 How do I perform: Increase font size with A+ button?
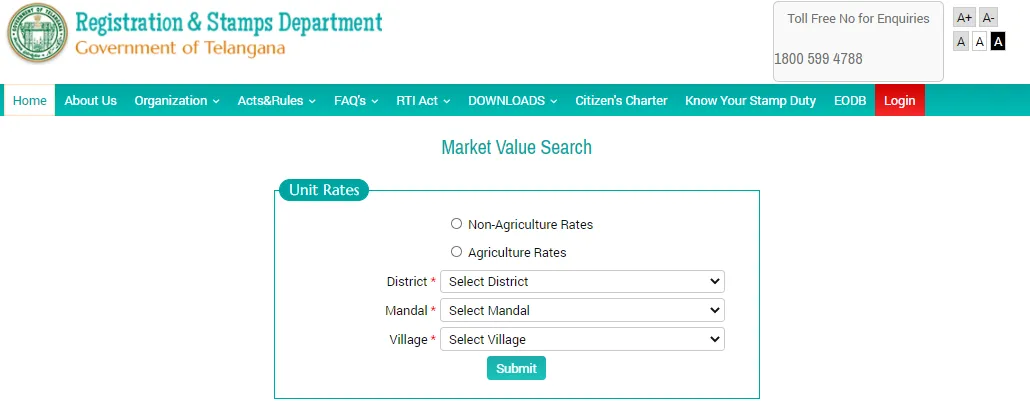click(x=964, y=18)
